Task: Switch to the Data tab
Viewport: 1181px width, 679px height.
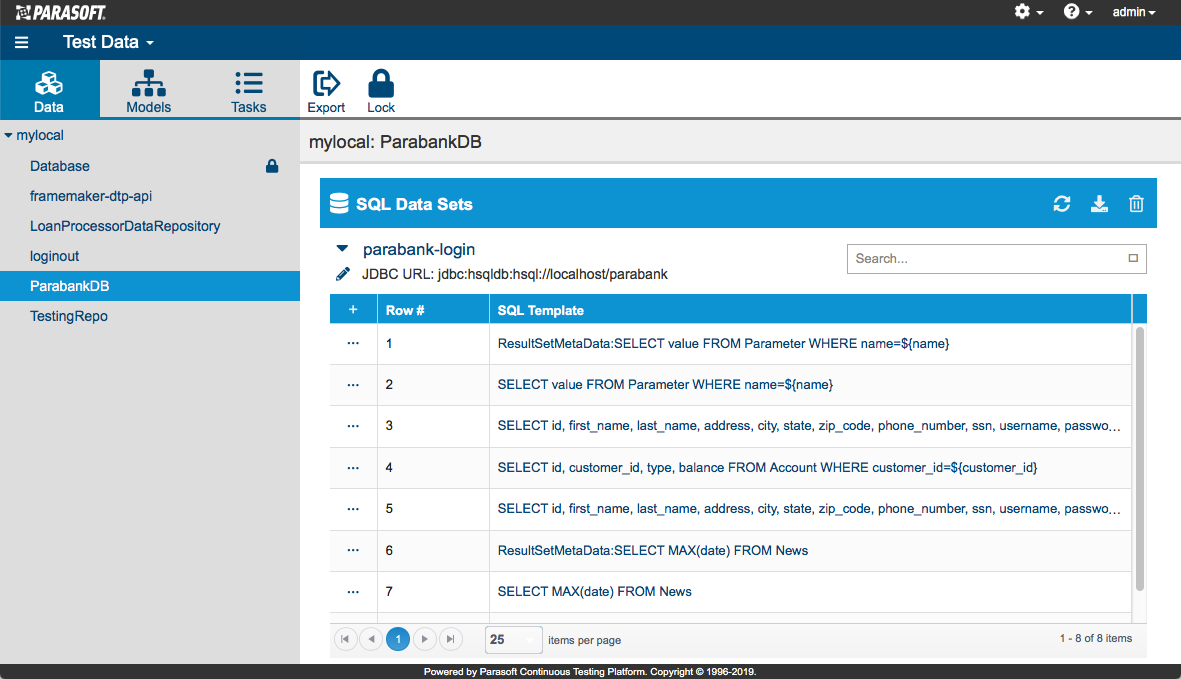Action: click(49, 90)
